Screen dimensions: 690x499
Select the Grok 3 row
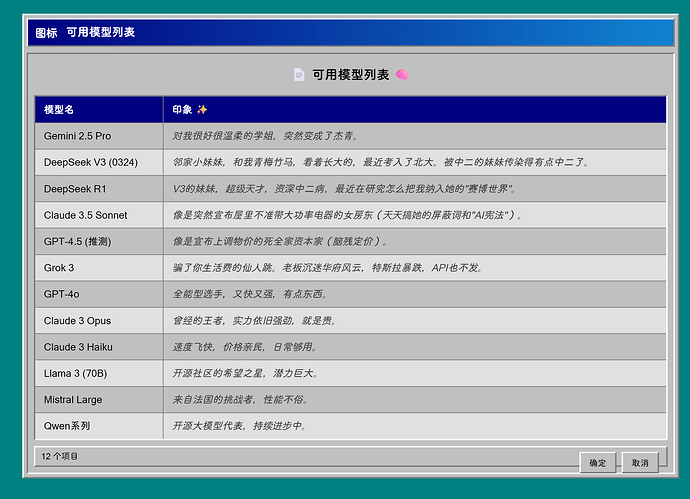[x=350, y=268]
